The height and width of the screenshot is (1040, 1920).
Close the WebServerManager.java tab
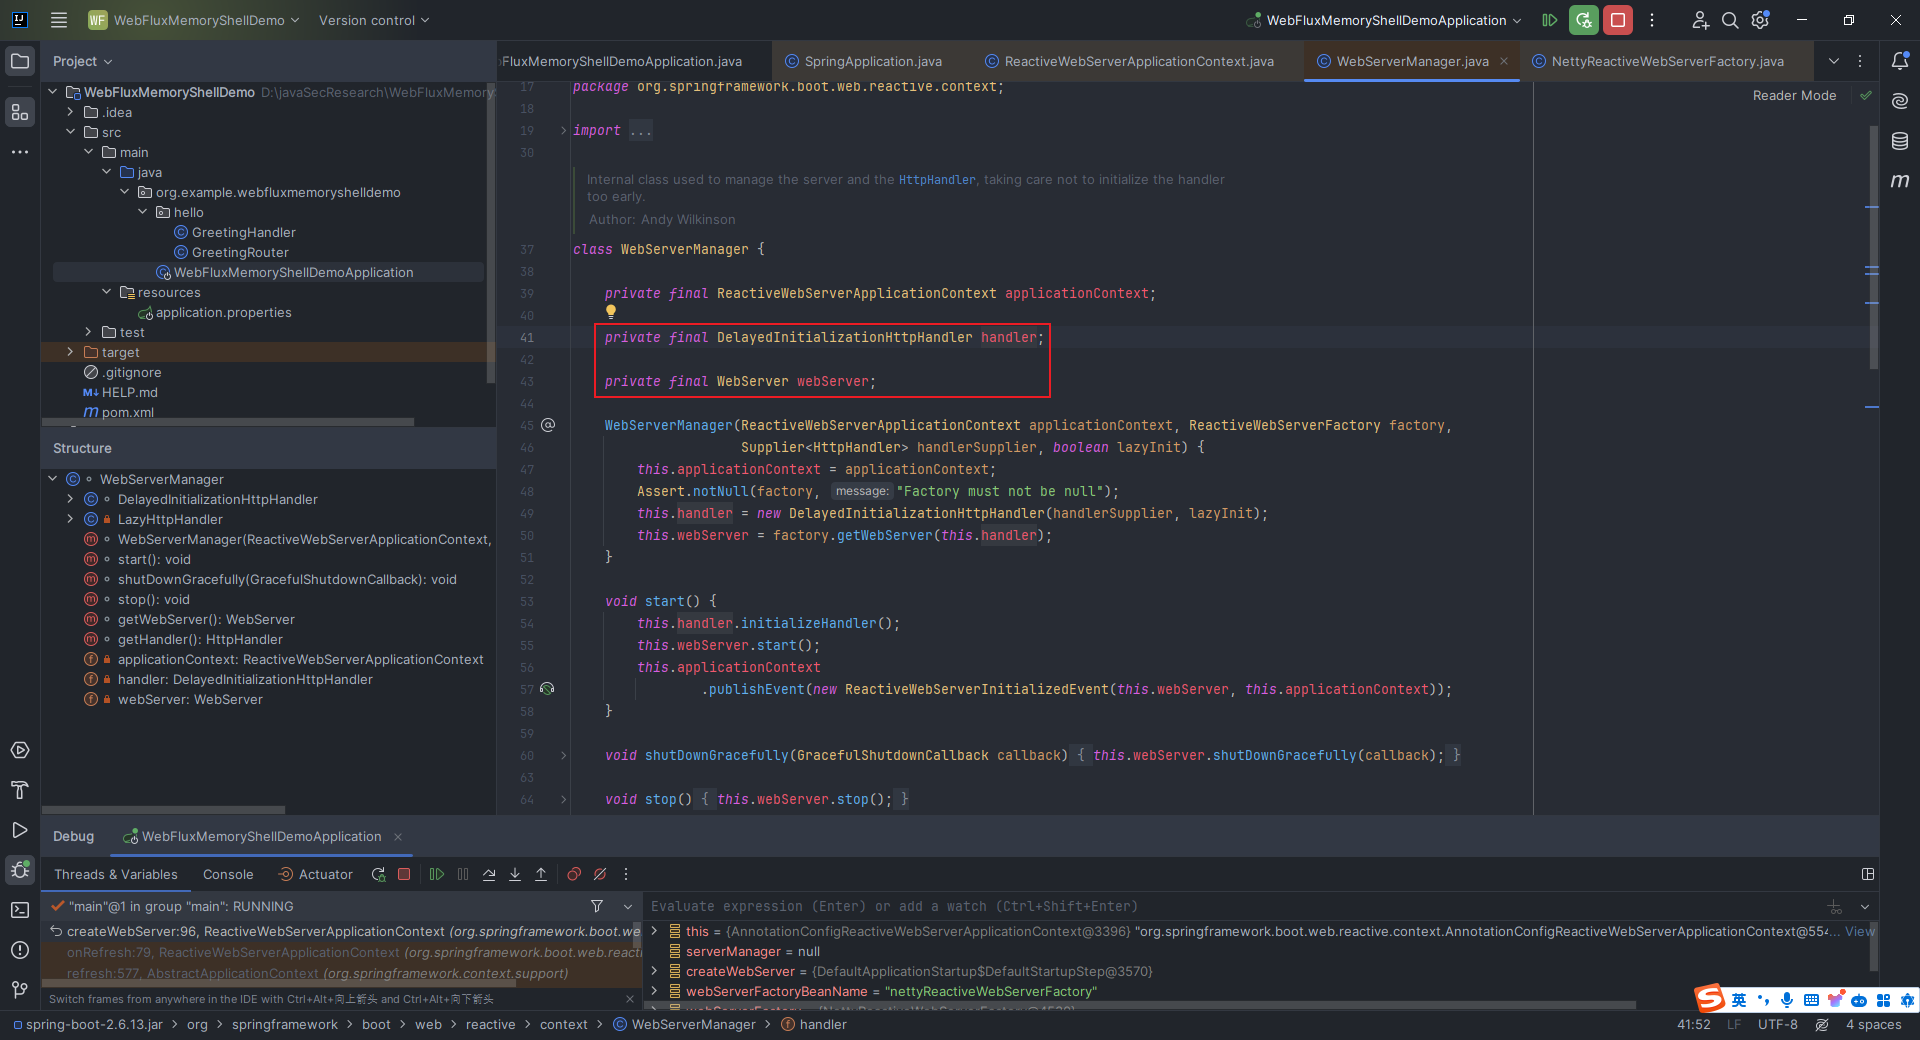[x=1504, y=61]
